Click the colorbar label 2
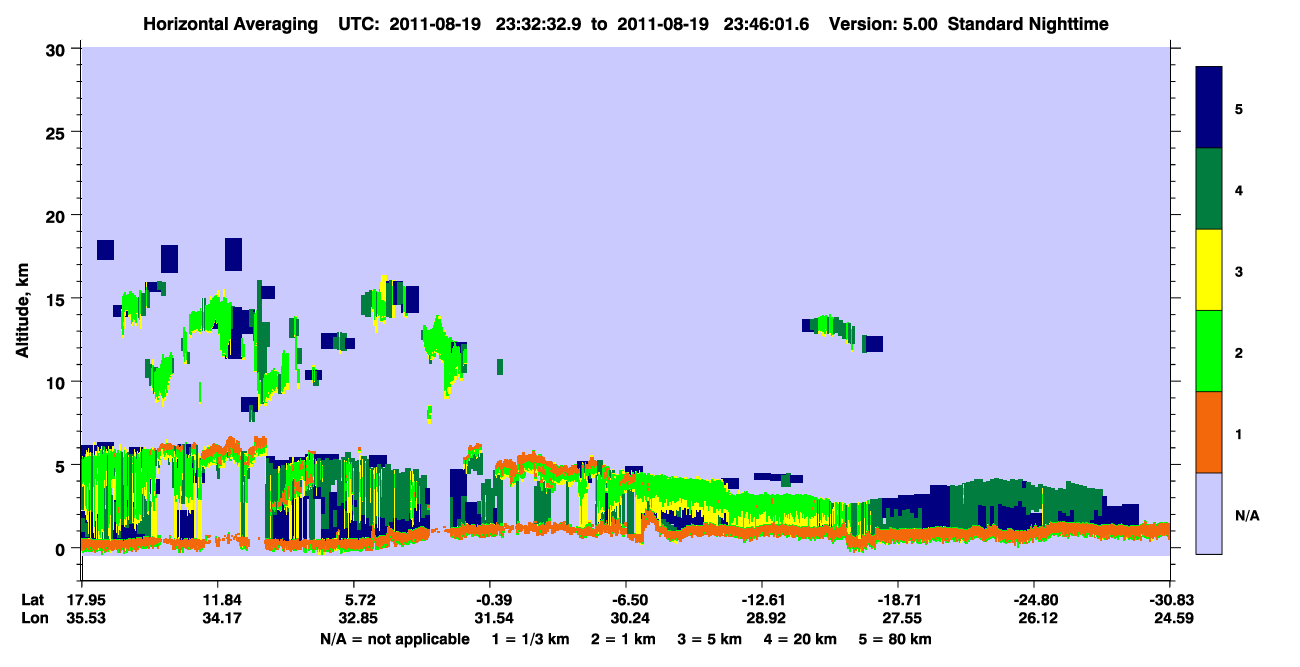1300x667 pixels. point(1239,353)
